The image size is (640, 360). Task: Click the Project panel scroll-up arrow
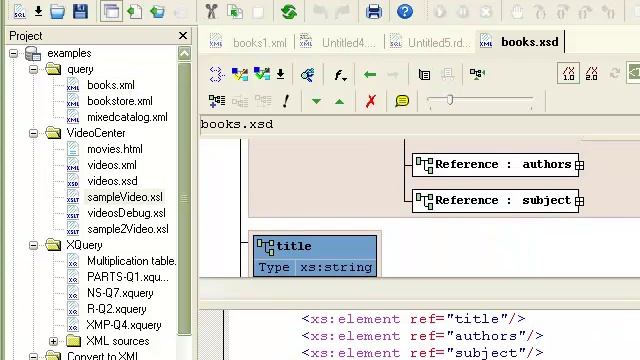[184, 53]
